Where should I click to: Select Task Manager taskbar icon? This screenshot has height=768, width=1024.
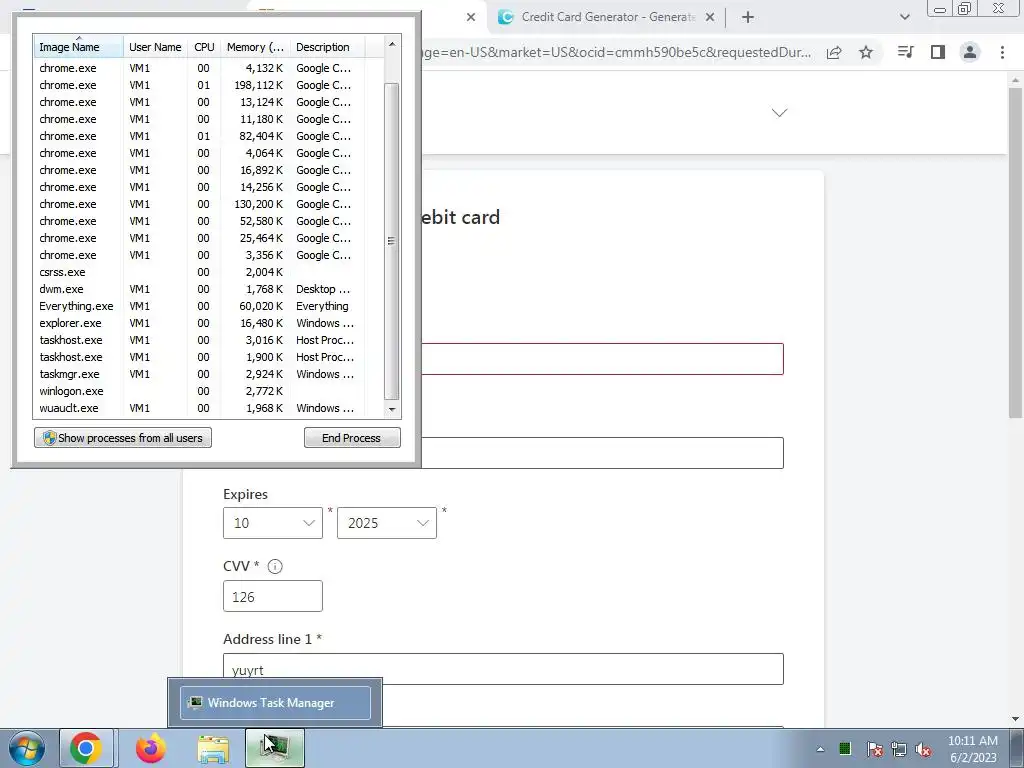(x=275, y=748)
